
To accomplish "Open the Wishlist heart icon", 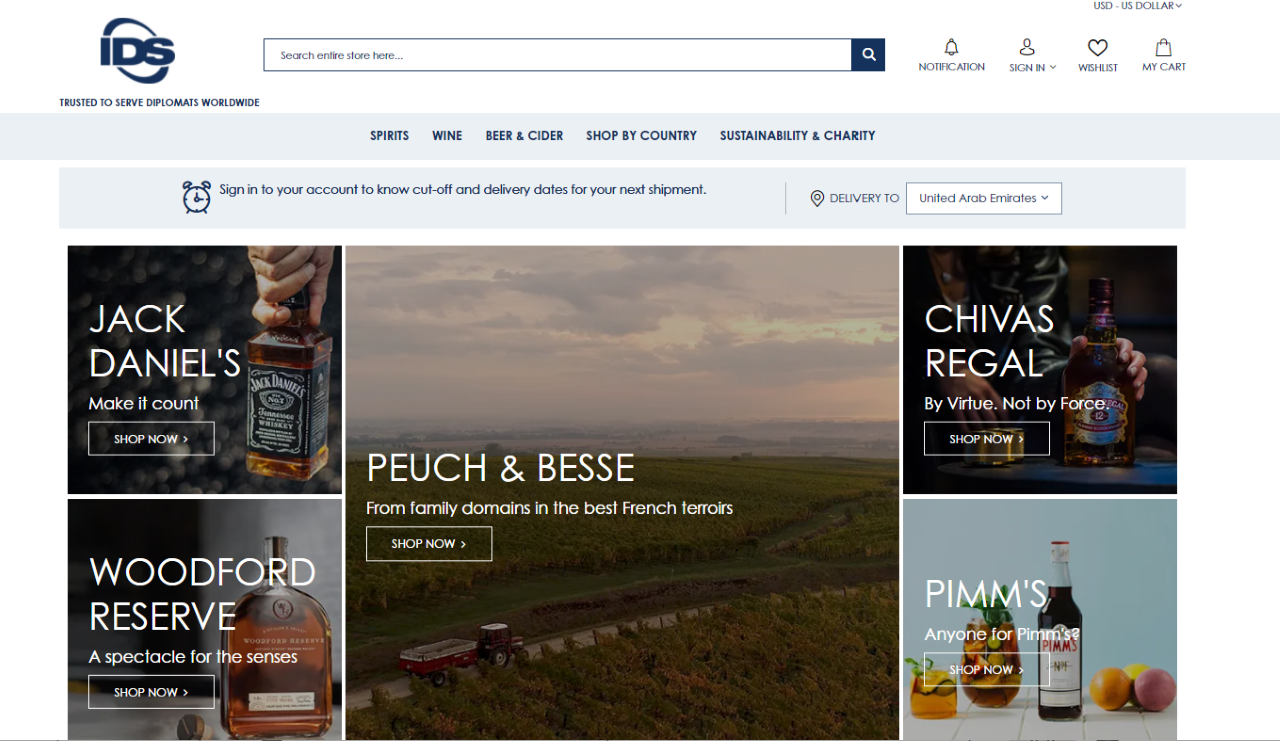I will (1098, 47).
